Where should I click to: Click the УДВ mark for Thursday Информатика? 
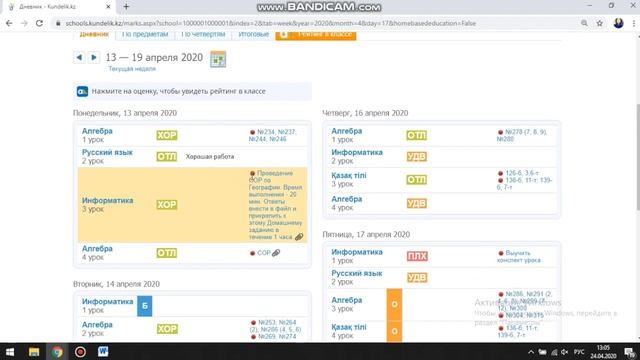point(417,157)
